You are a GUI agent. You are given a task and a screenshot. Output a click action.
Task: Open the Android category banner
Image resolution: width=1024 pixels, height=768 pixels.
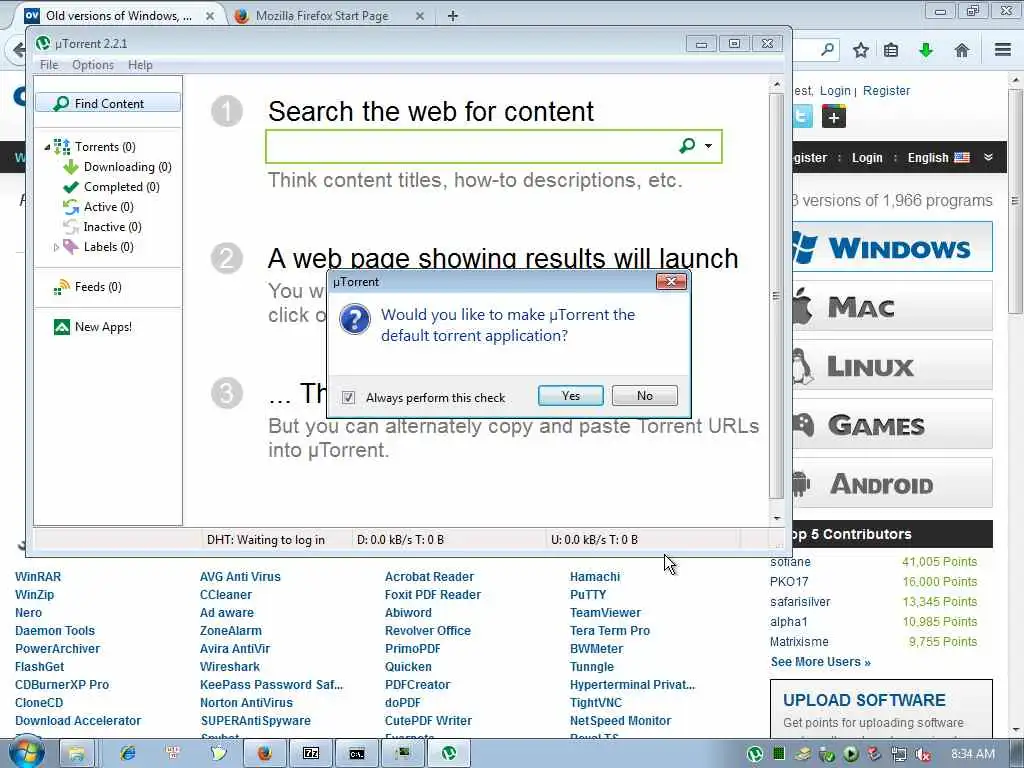click(x=892, y=483)
